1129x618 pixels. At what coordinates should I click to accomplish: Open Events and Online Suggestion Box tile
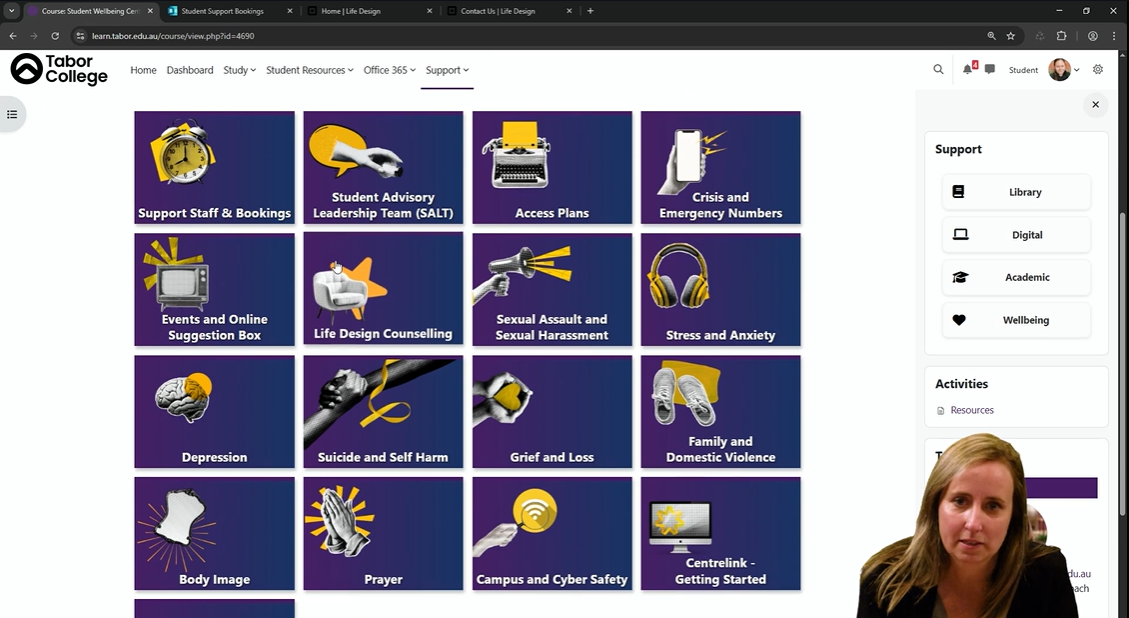coord(215,290)
